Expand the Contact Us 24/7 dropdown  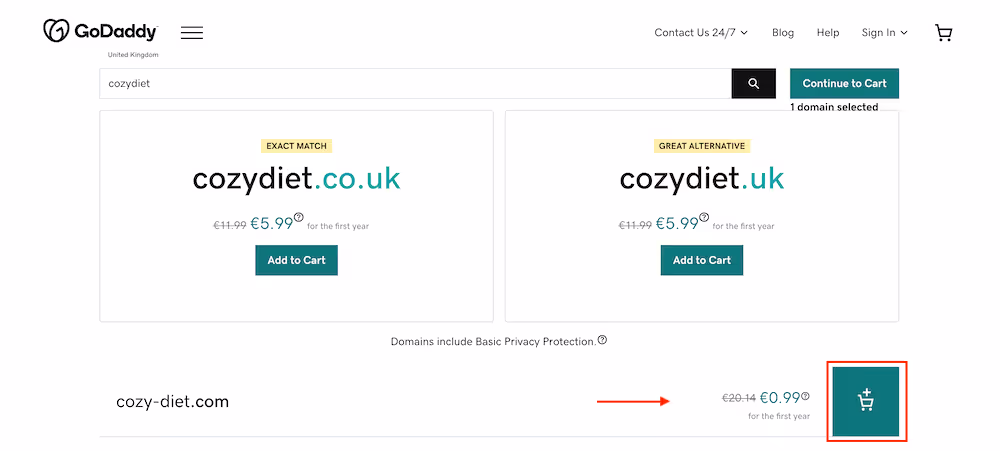pos(701,33)
